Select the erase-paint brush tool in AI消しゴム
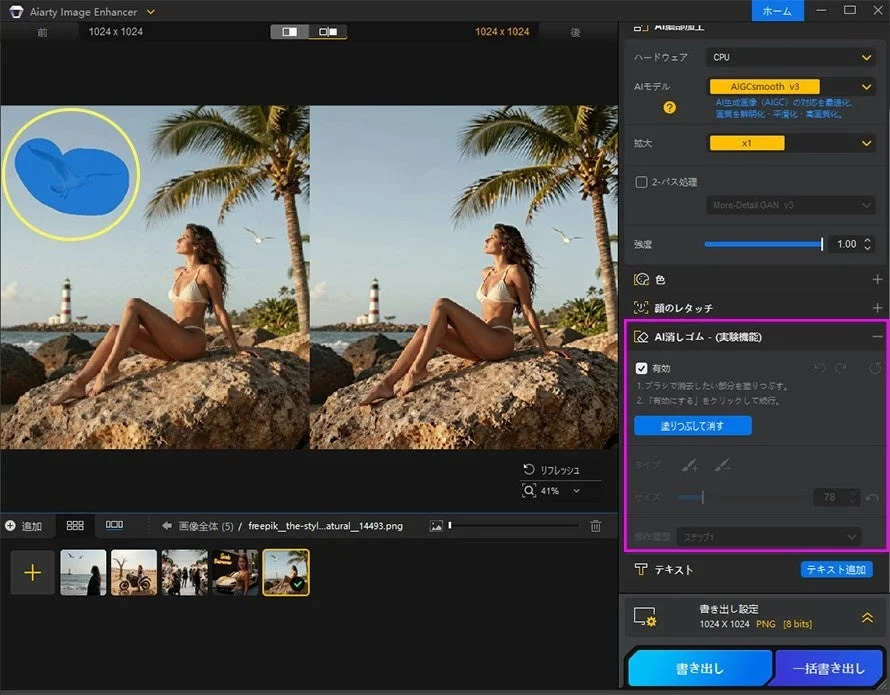 pos(721,466)
